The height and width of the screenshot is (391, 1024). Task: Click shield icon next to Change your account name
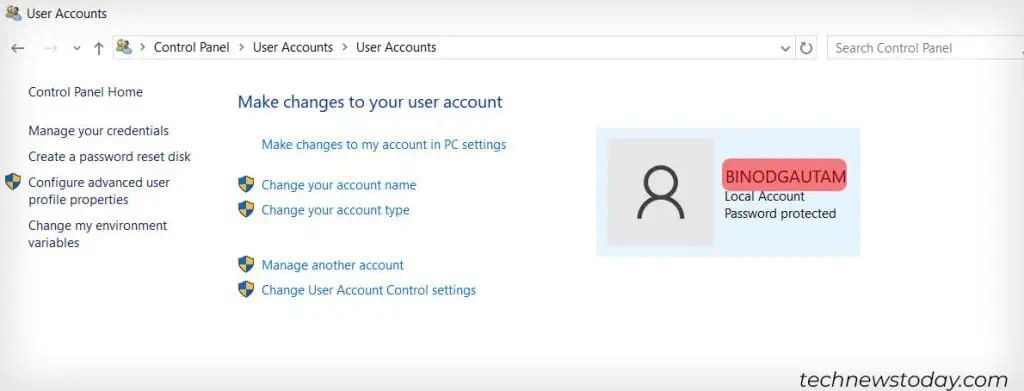pyautogui.click(x=246, y=184)
